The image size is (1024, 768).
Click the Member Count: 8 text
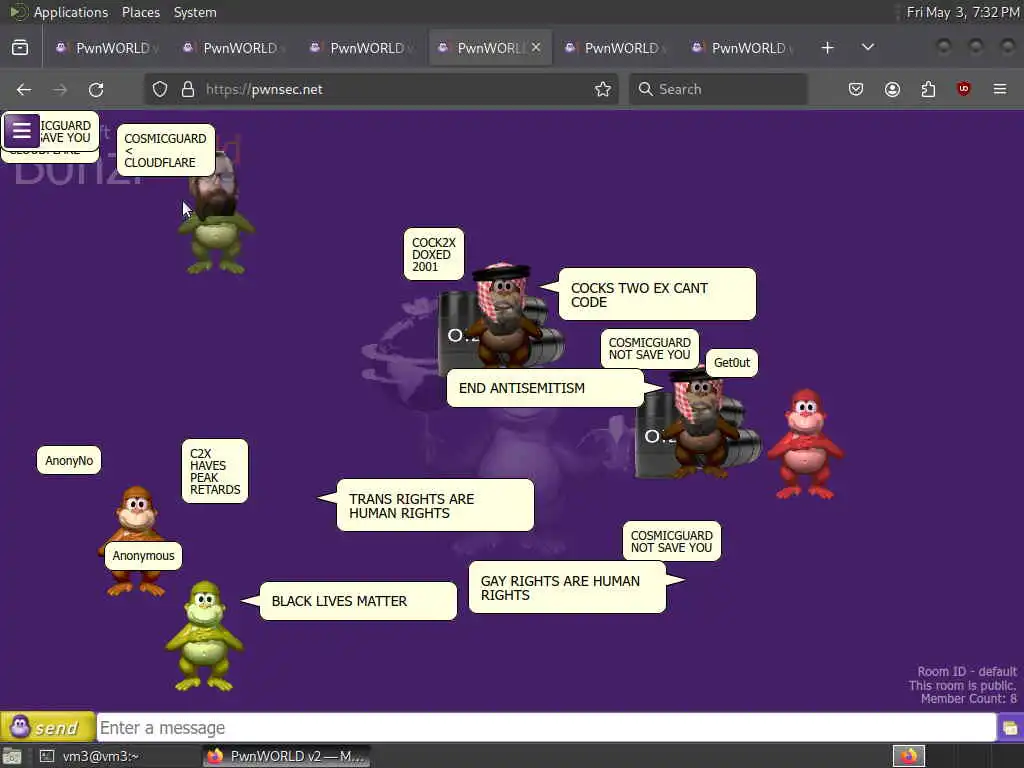[x=968, y=699]
